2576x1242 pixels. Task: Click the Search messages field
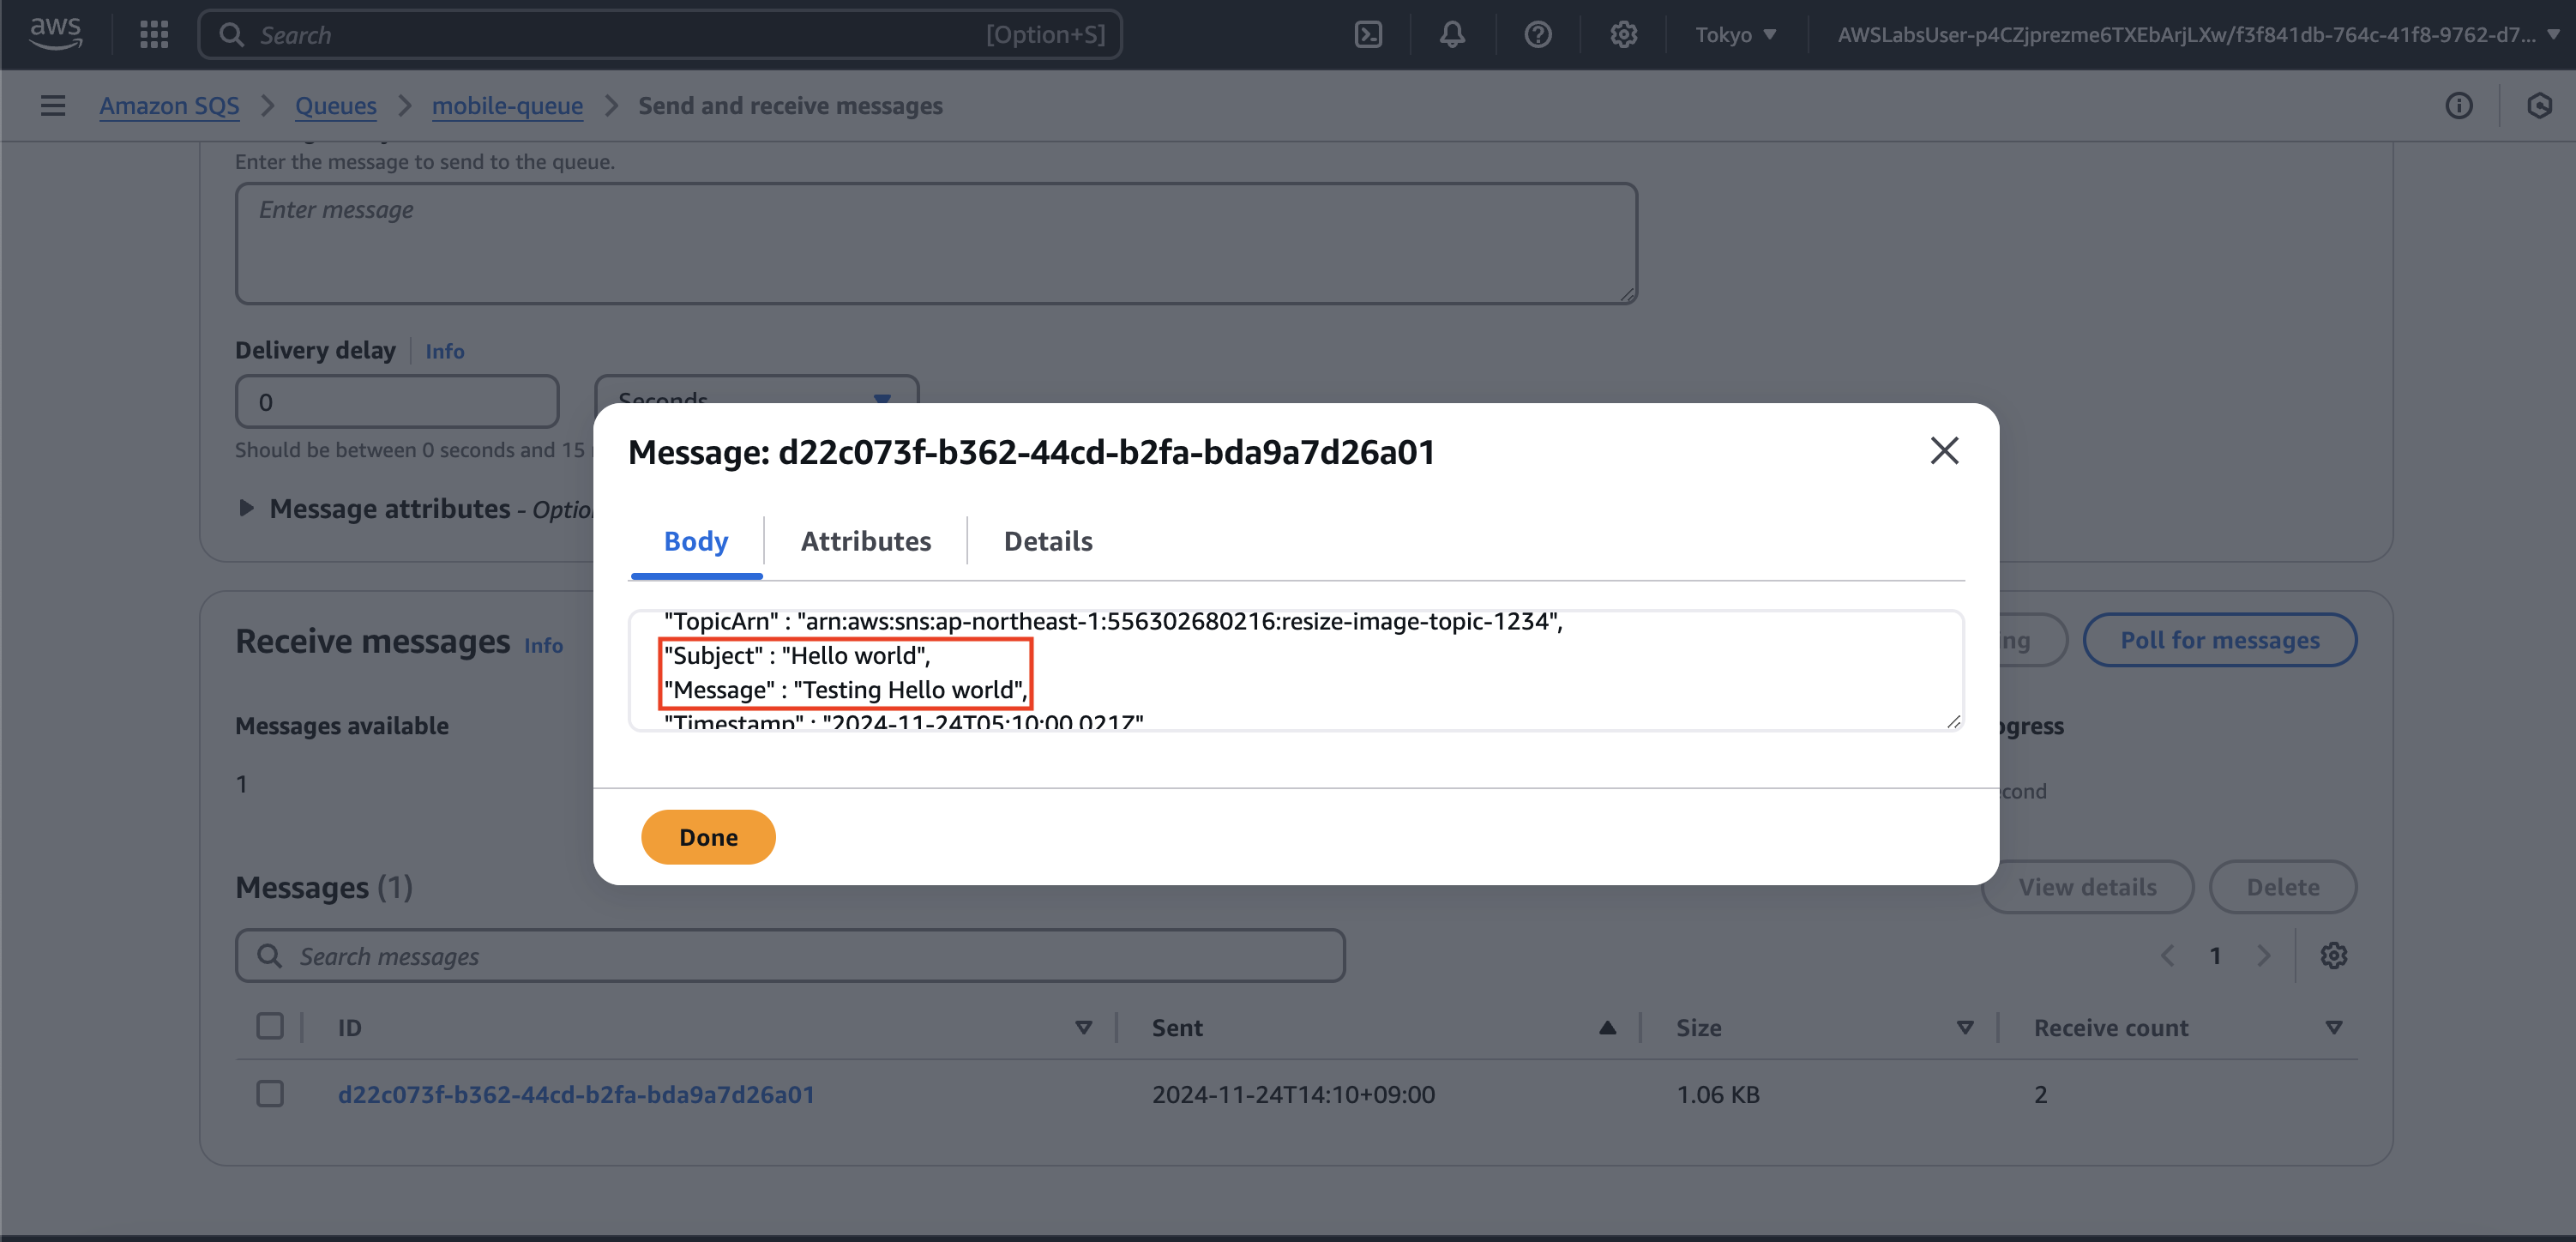(790, 956)
